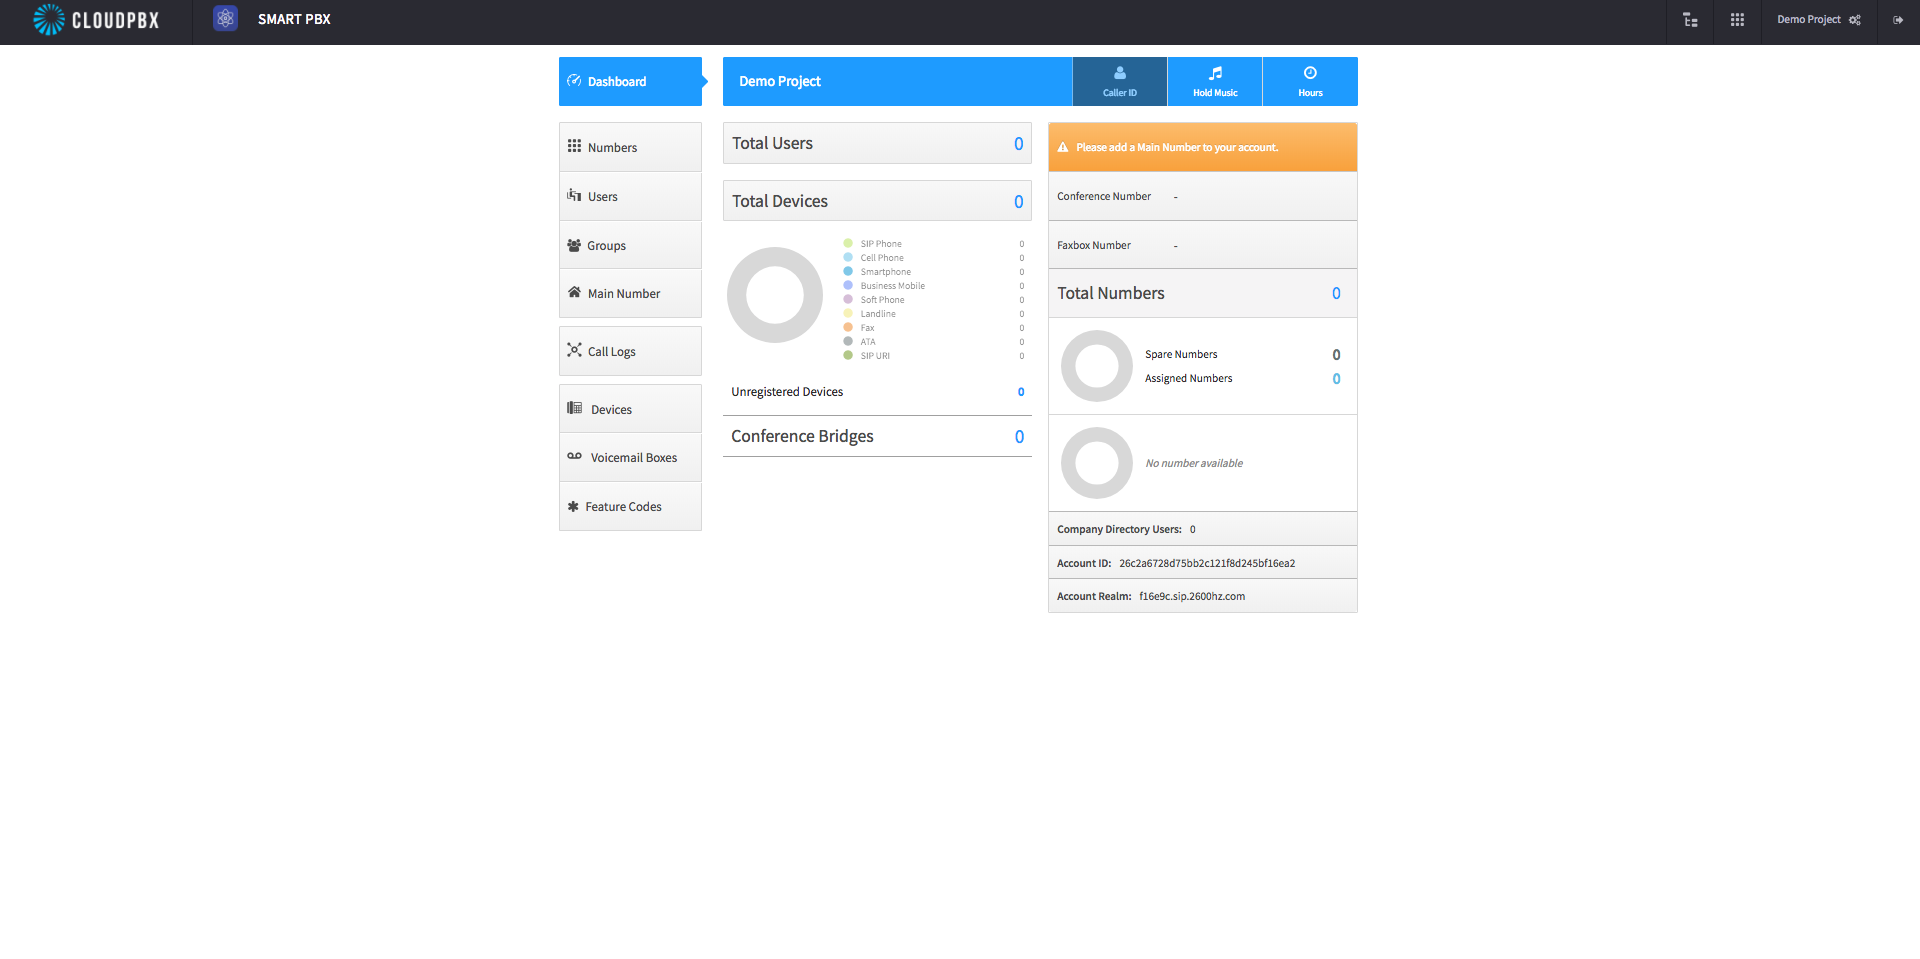Go to the Numbers section

[x=630, y=147]
